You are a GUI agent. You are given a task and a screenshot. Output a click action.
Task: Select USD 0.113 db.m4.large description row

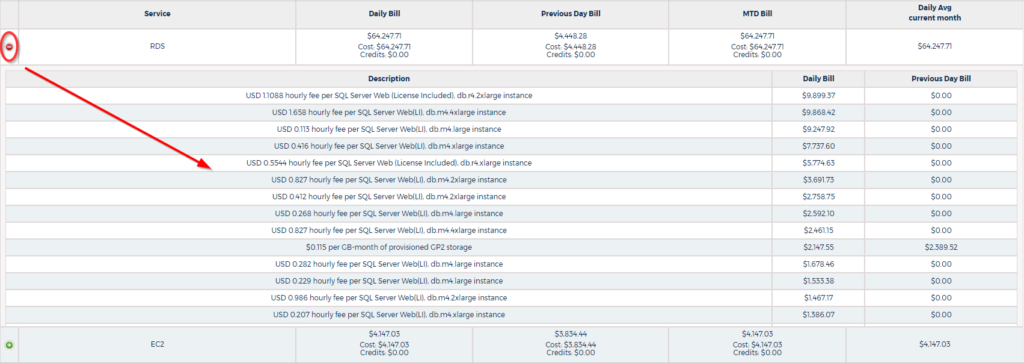[x=389, y=129]
